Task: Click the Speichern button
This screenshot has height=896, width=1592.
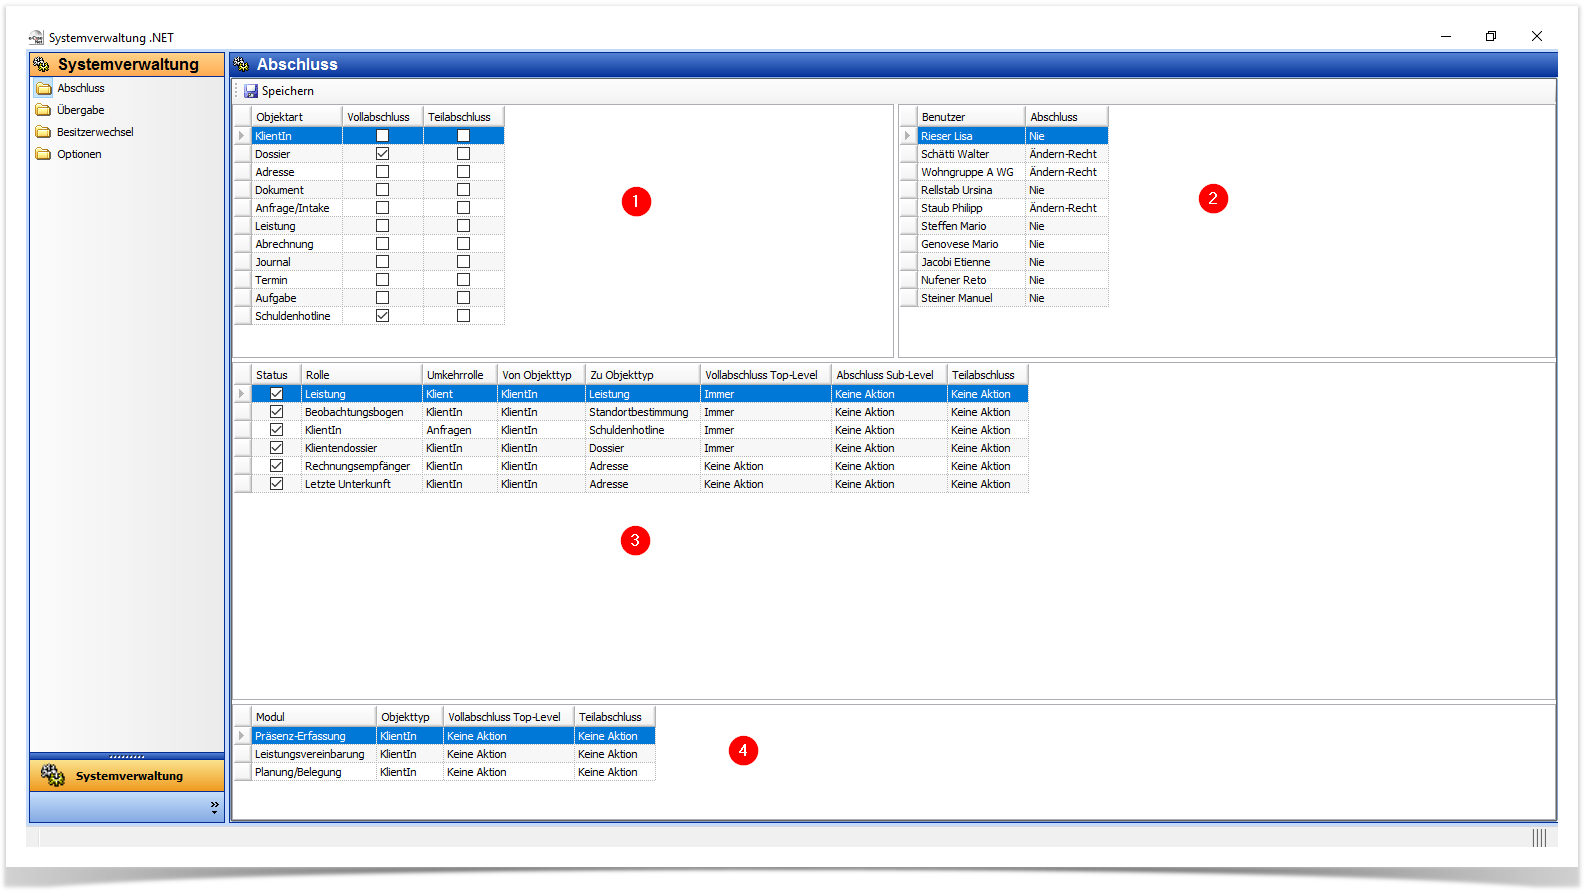Action: coord(279,91)
